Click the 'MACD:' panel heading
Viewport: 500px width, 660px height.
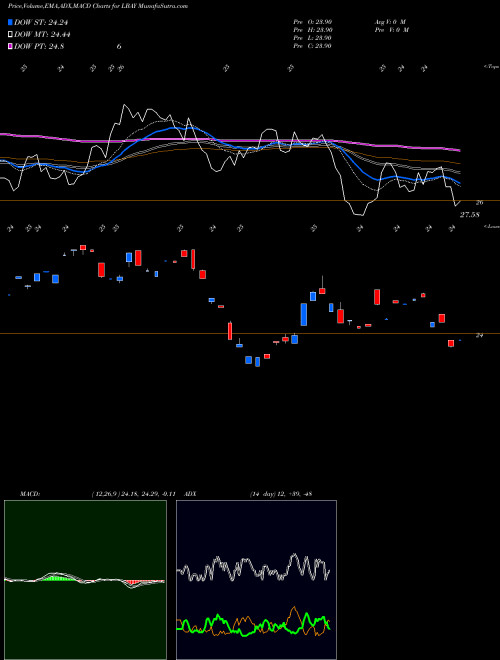pyautogui.click(x=30, y=494)
